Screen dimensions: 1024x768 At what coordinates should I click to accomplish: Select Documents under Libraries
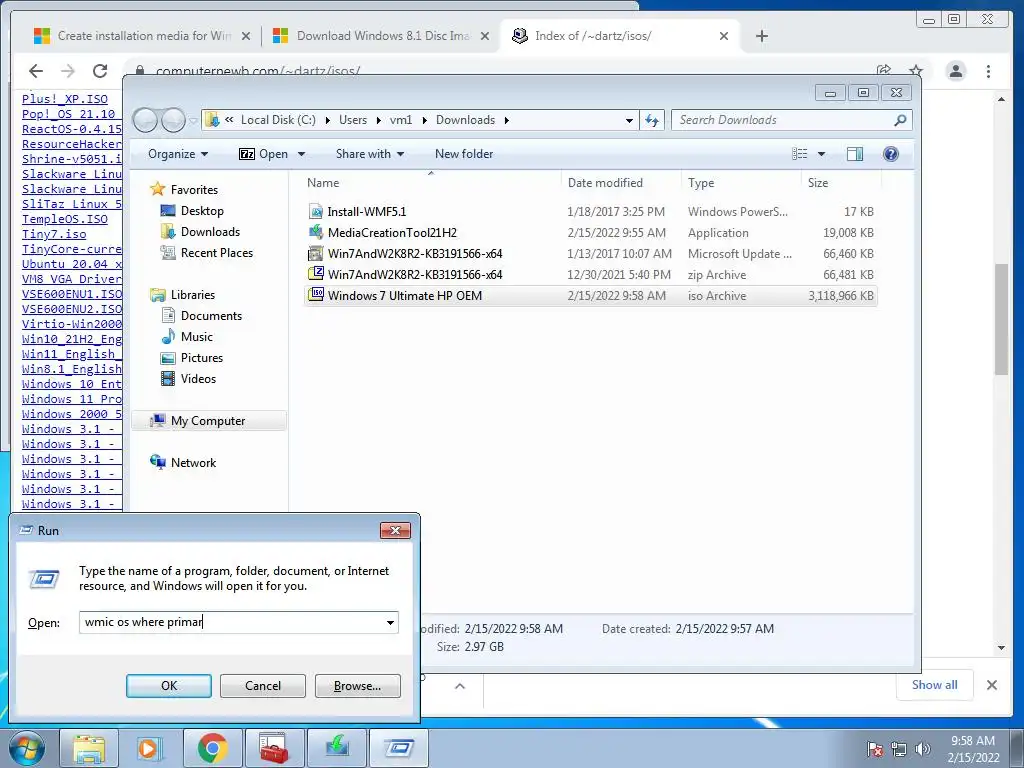pyautogui.click(x=202, y=316)
